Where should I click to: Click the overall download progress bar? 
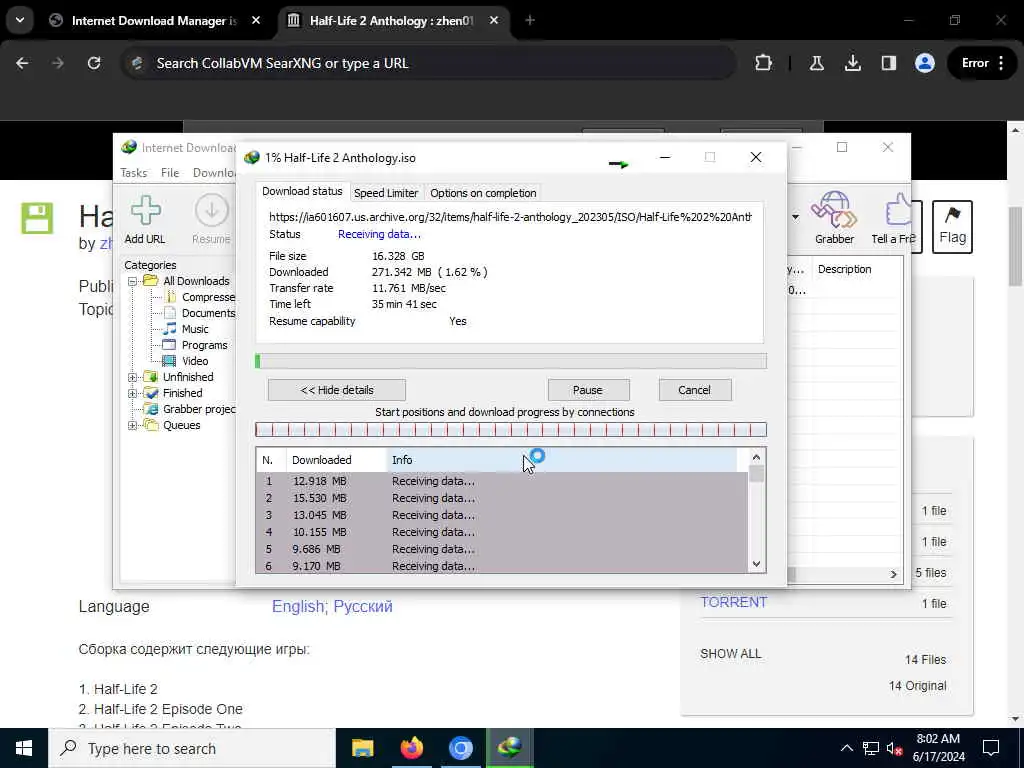[511, 361]
